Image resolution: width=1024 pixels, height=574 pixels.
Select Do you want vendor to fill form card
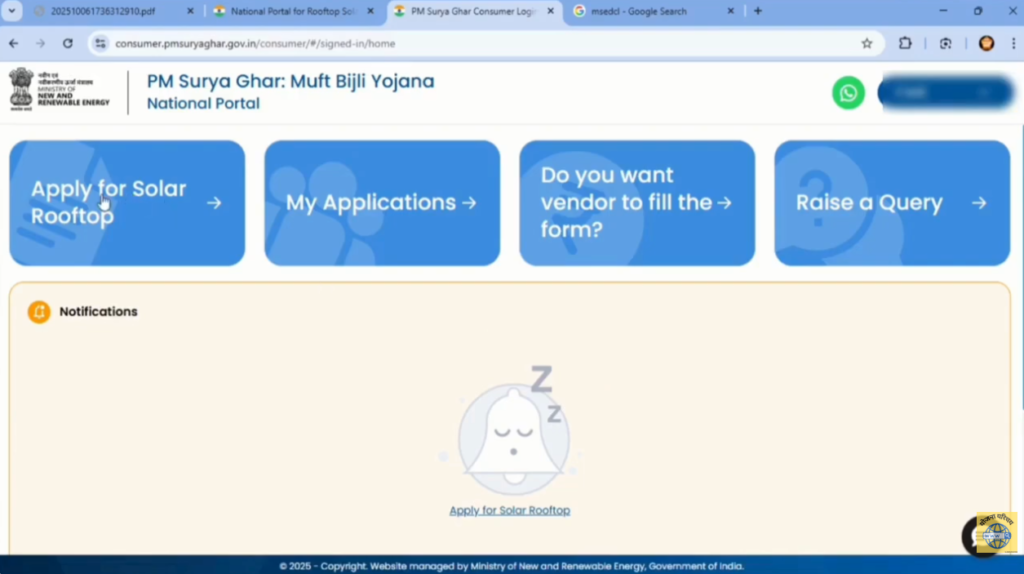point(637,203)
